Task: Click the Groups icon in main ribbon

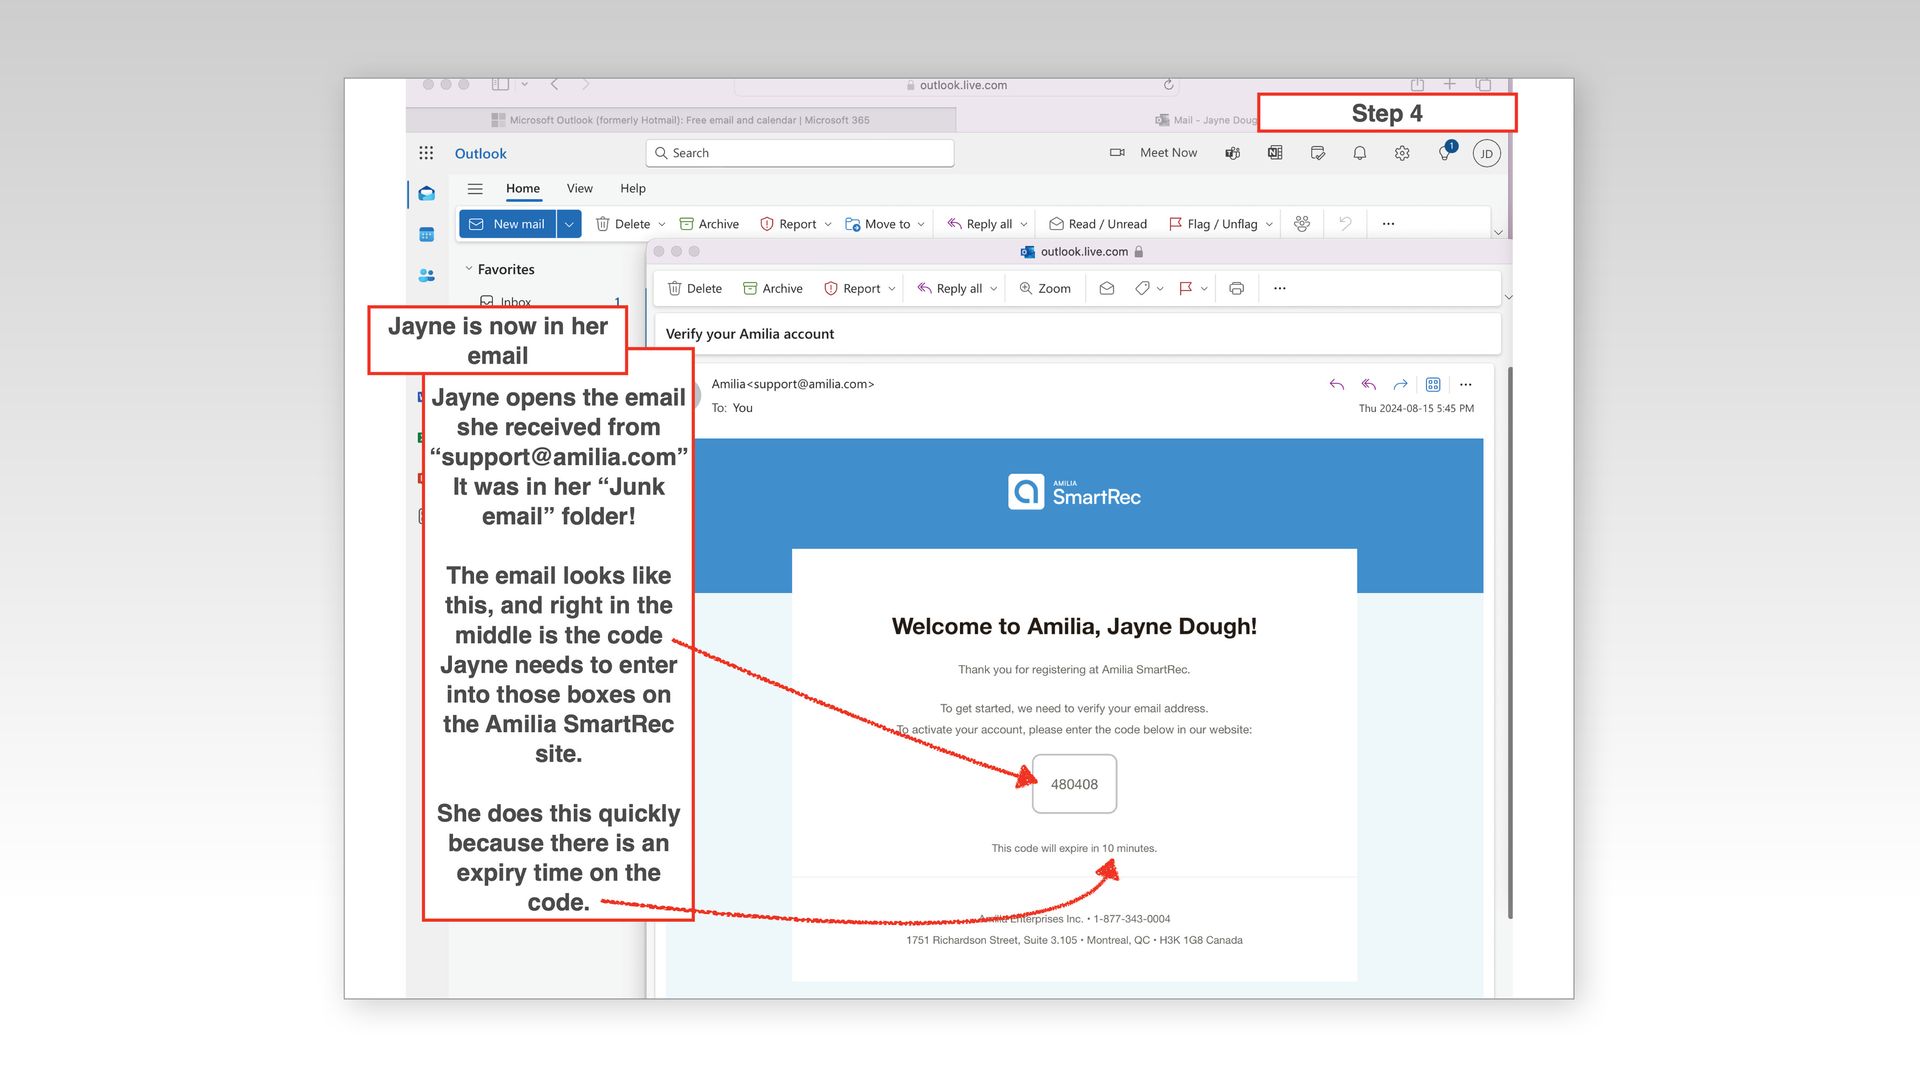Action: (x=1302, y=224)
